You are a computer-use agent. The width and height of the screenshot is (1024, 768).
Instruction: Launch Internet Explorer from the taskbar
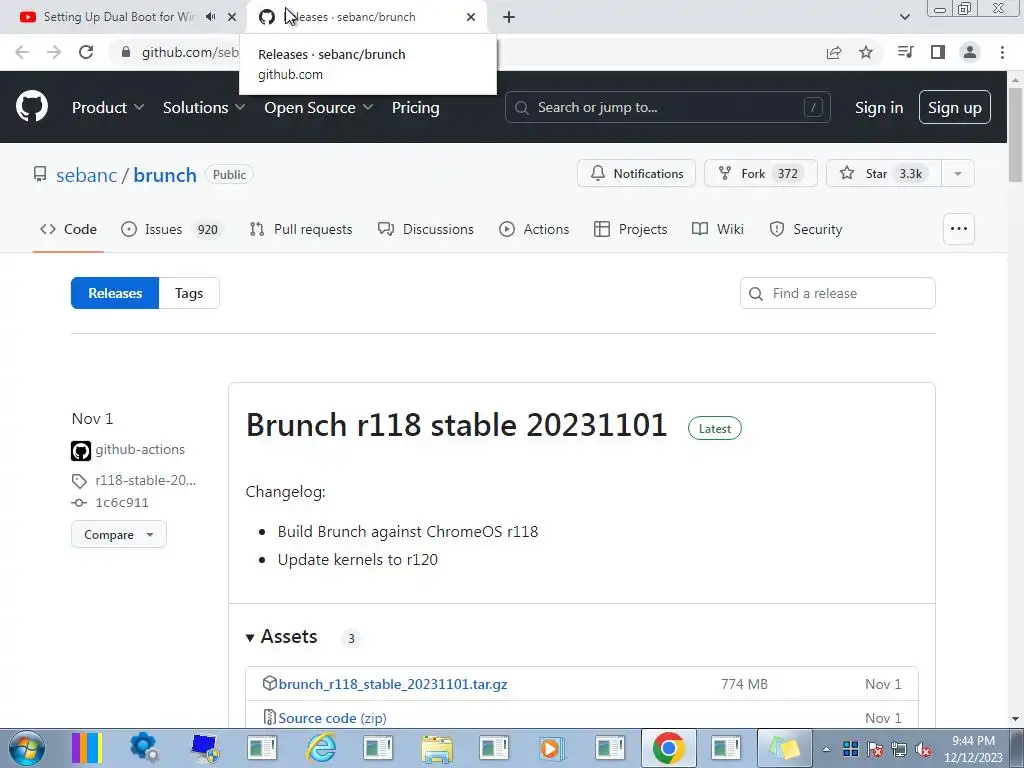click(x=321, y=748)
